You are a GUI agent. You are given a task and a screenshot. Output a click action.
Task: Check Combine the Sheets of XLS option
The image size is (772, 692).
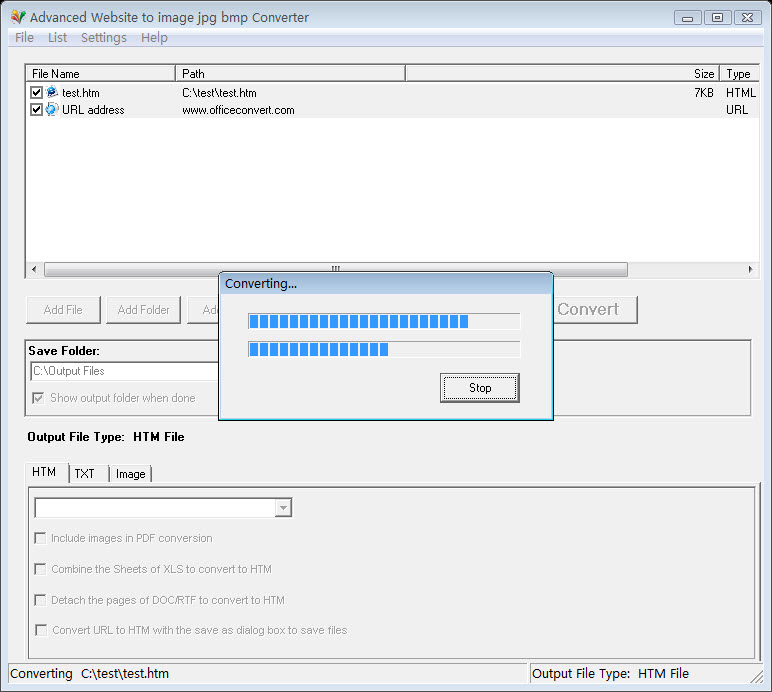(40, 569)
